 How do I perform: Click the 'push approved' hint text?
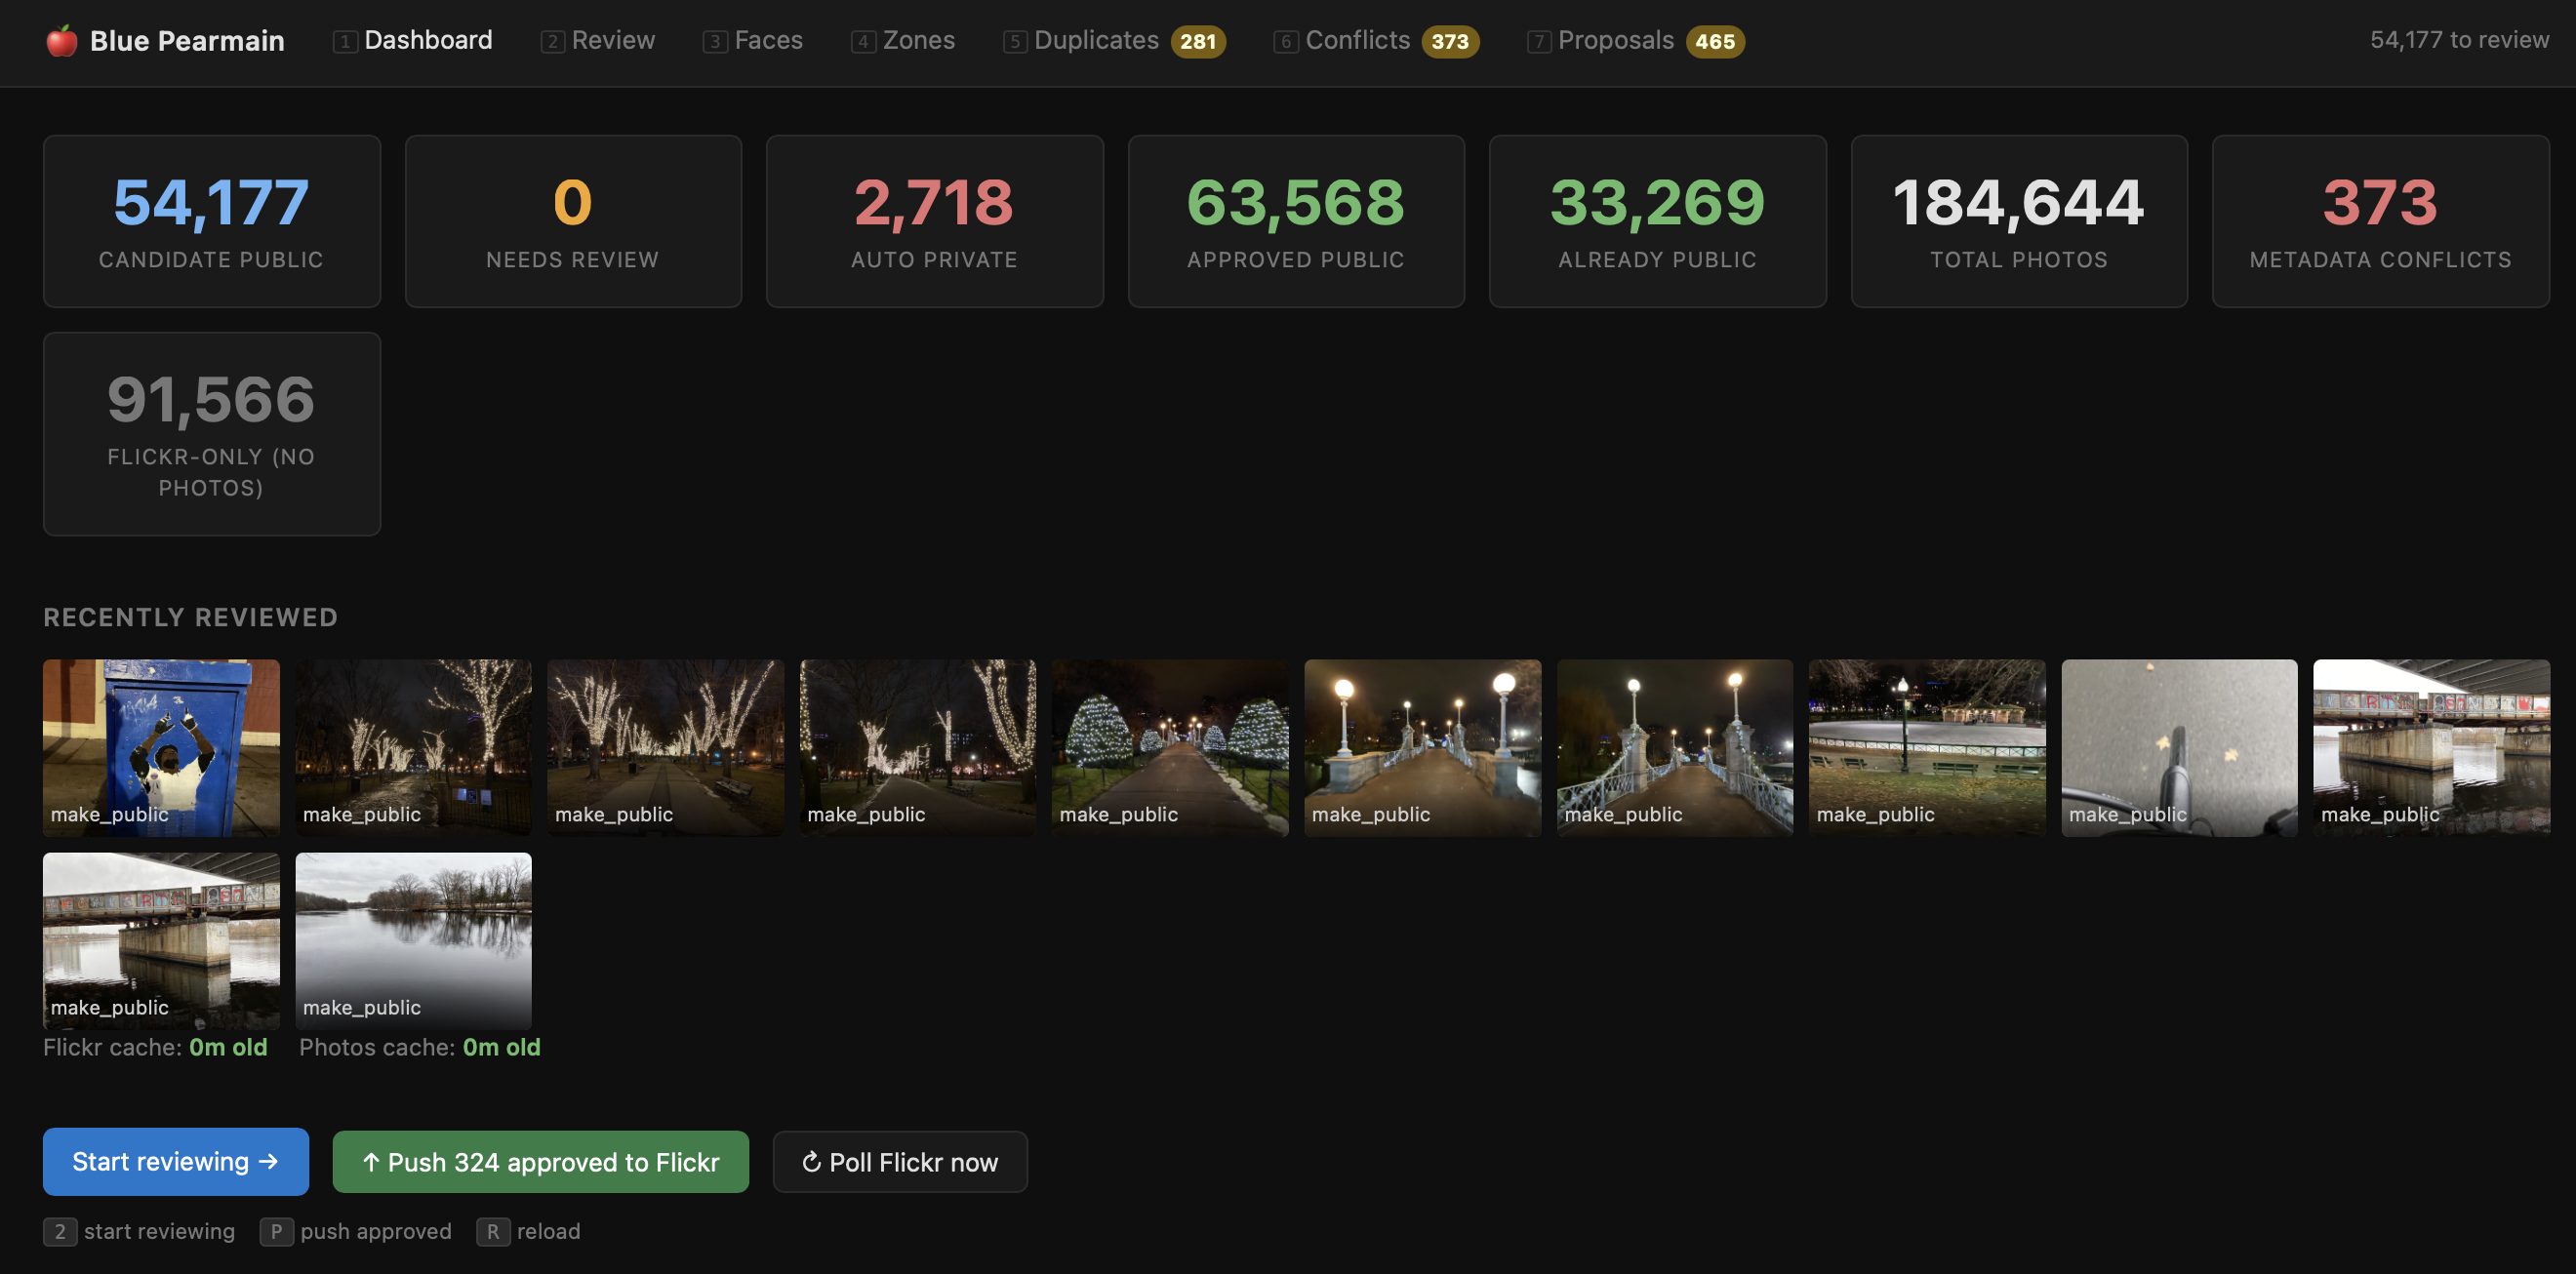click(x=376, y=1231)
